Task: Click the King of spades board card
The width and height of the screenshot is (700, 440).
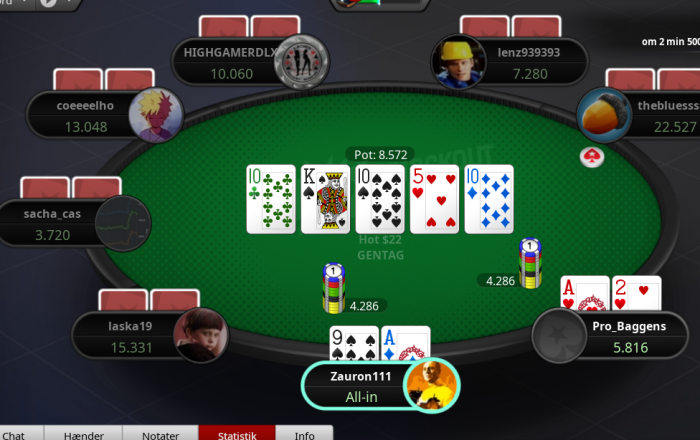Action: 325,199
